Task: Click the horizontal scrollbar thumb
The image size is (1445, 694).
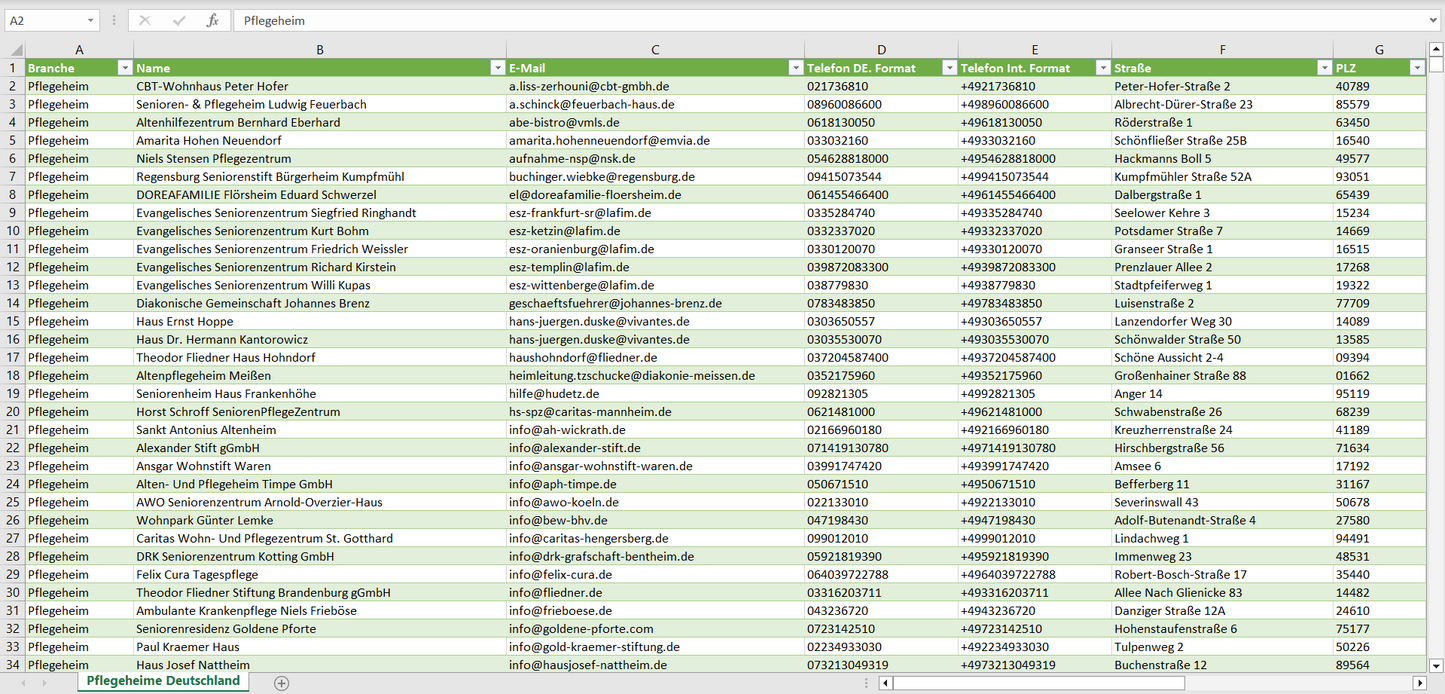Action: pyautogui.click(x=1038, y=683)
